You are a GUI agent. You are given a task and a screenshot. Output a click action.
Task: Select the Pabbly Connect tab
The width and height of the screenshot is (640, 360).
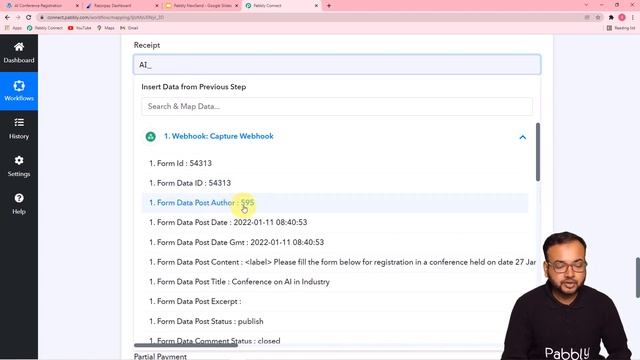[x=282, y=6]
